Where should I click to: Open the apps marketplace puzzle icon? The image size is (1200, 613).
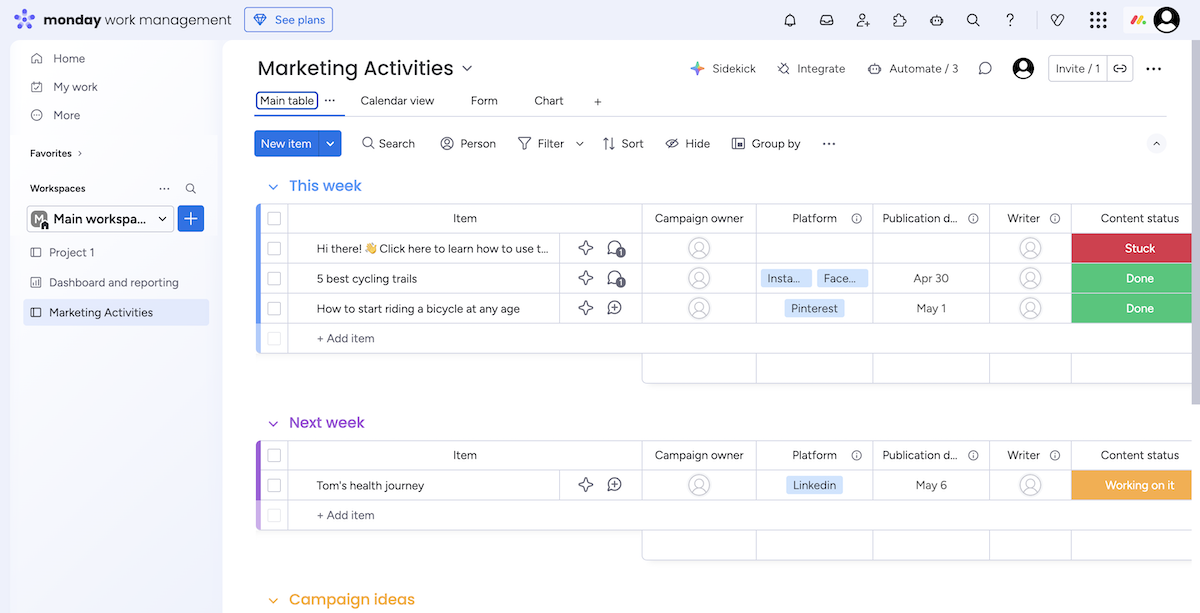pos(899,19)
